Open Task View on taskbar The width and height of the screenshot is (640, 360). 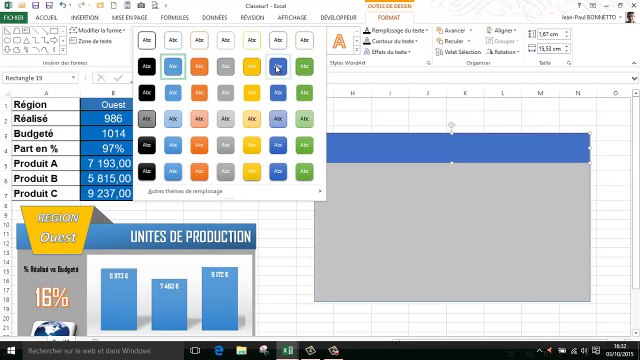click(195, 351)
